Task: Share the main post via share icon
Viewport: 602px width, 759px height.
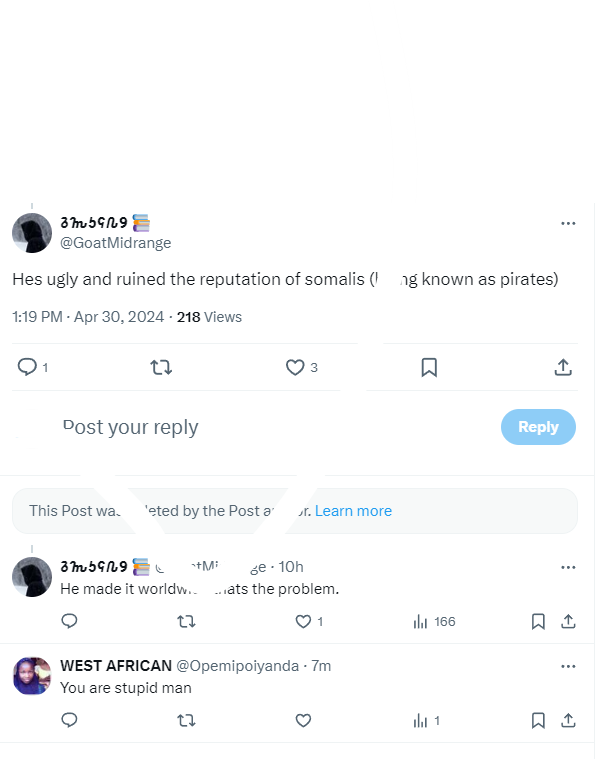Action: point(563,367)
